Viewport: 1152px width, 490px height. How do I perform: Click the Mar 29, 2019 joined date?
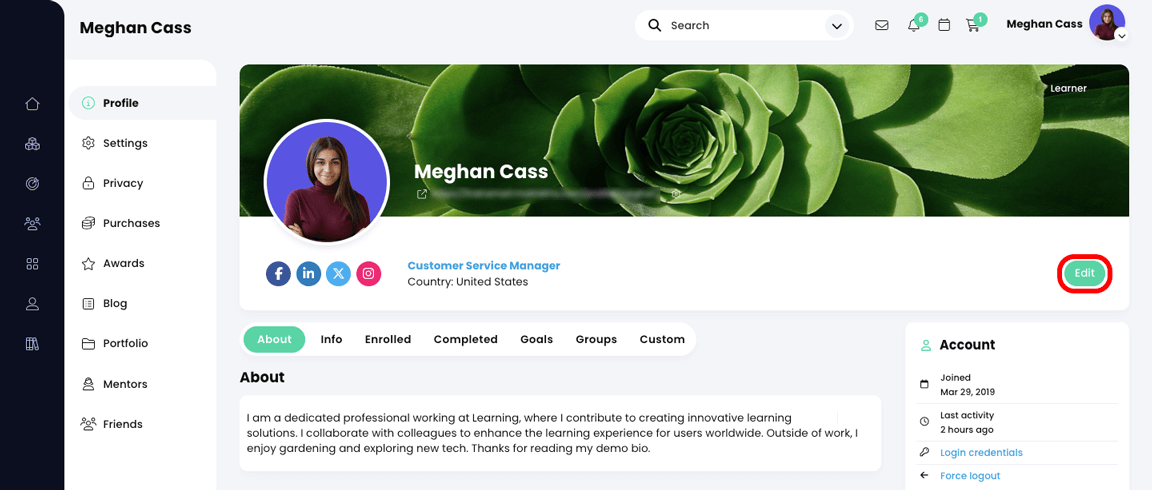[968, 392]
